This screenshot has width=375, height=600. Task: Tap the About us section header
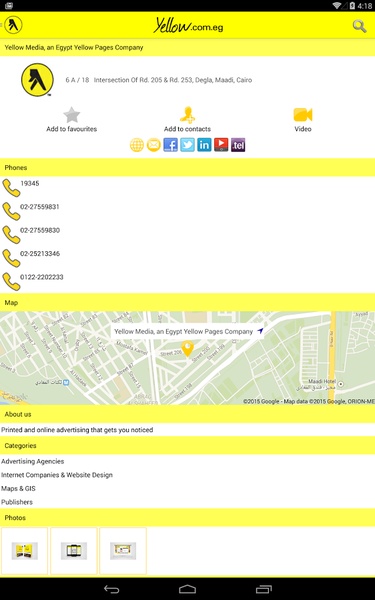click(x=188, y=414)
